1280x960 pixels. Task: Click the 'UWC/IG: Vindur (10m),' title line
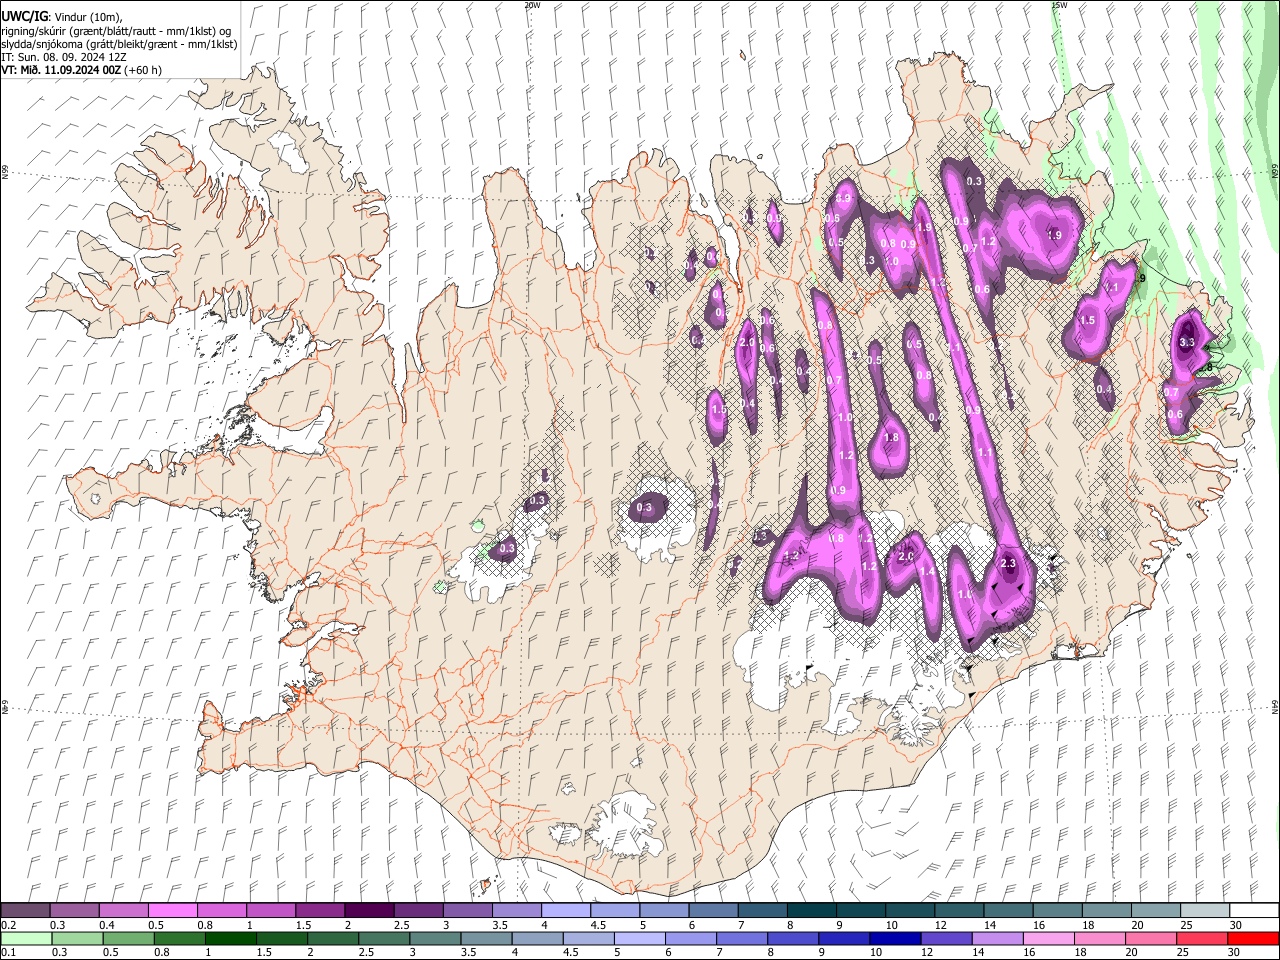(x=61, y=17)
